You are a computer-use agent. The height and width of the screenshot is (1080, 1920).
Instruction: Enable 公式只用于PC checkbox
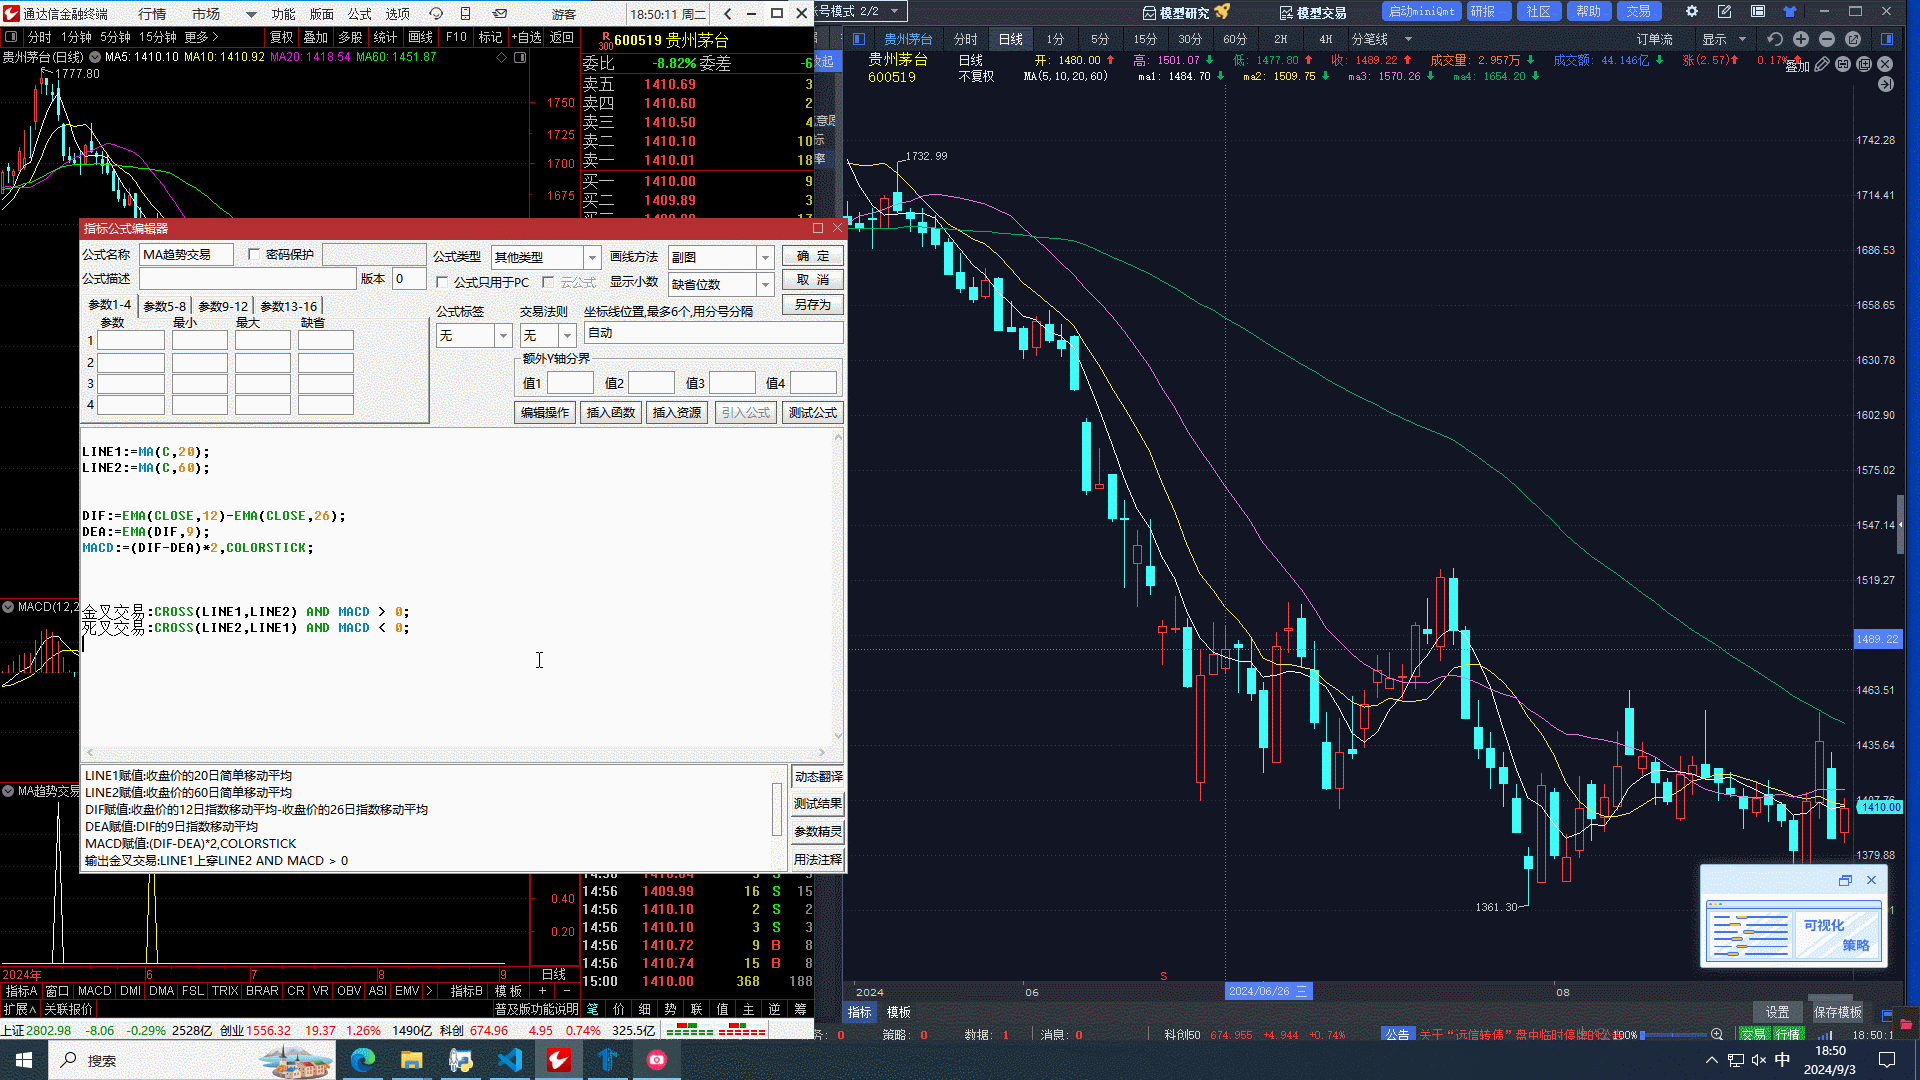coord(442,283)
